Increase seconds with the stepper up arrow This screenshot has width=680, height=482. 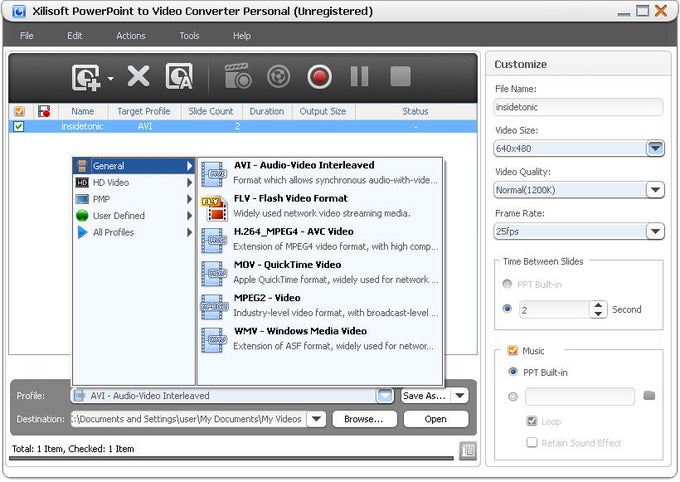pos(598,305)
